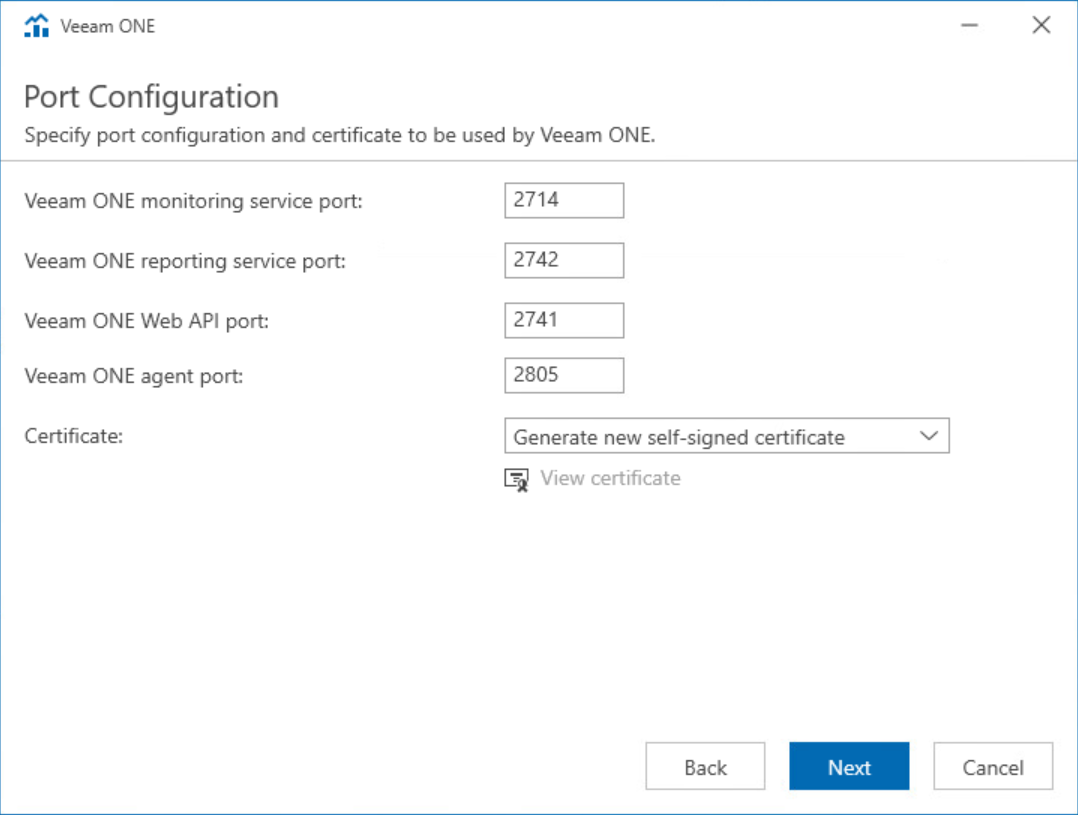Select the monitoring service port field showing 2714
Image resolution: width=1078 pixels, height=815 pixels.
[x=563, y=200]
